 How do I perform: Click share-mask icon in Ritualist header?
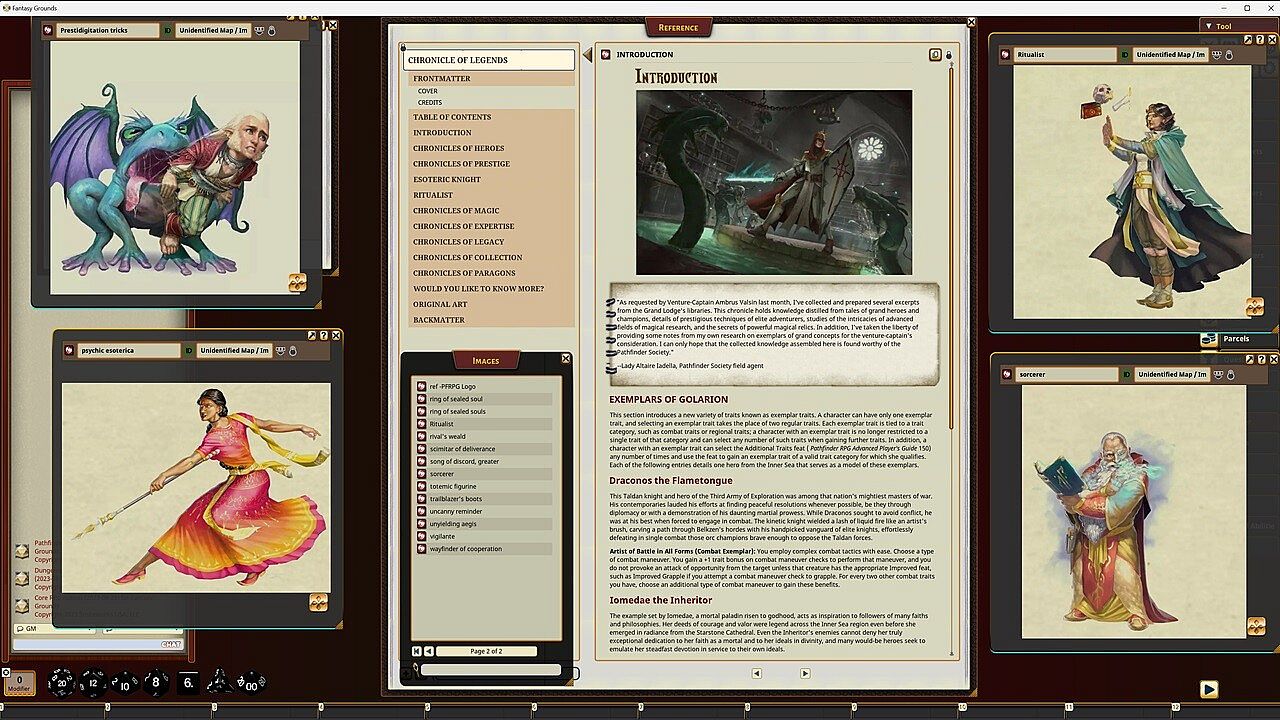tap(1219, 54)
